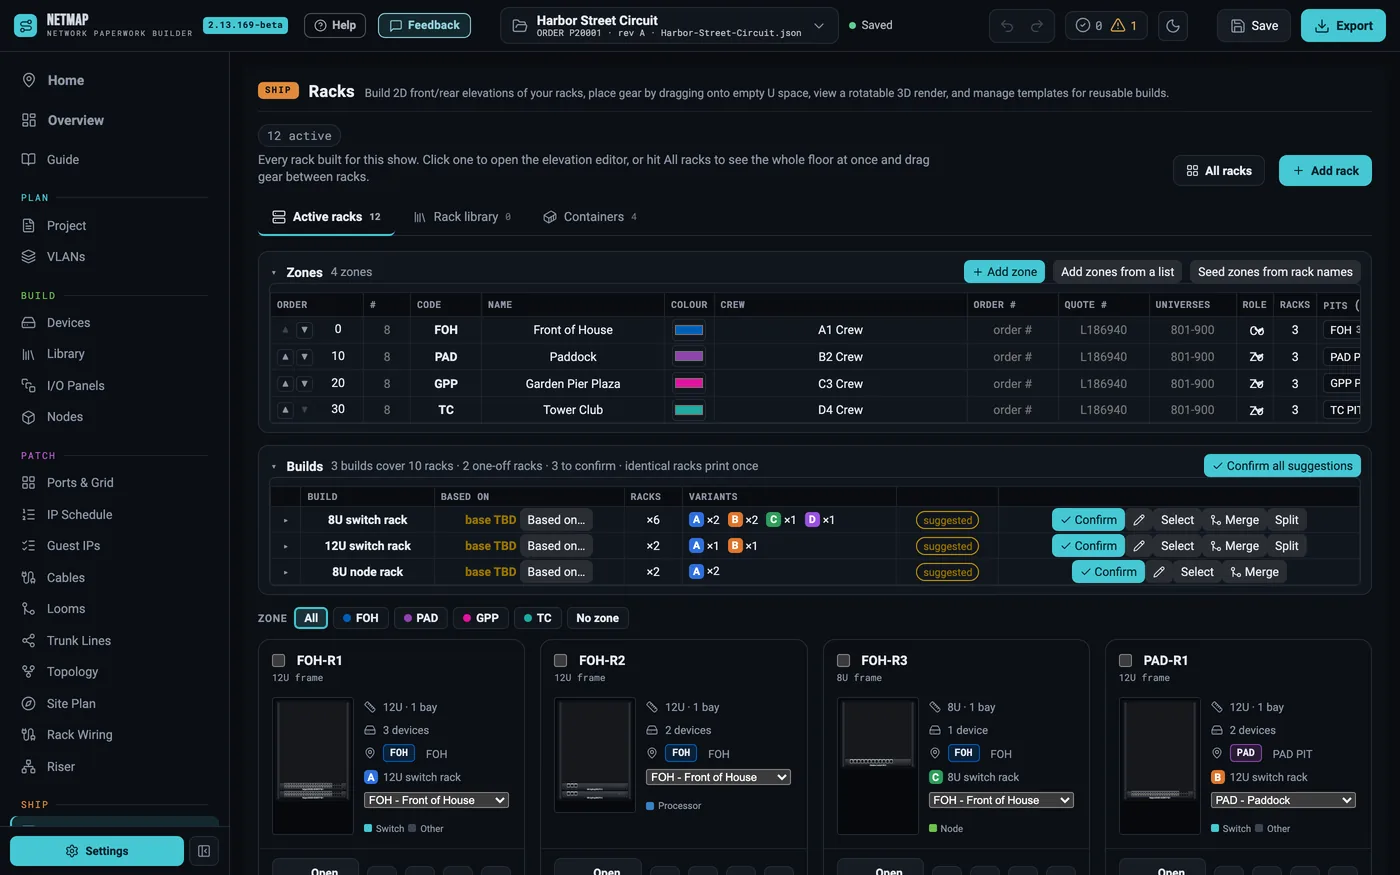Click the Add rack button
Screen dimensions: 1400x875
[1325, 171]
